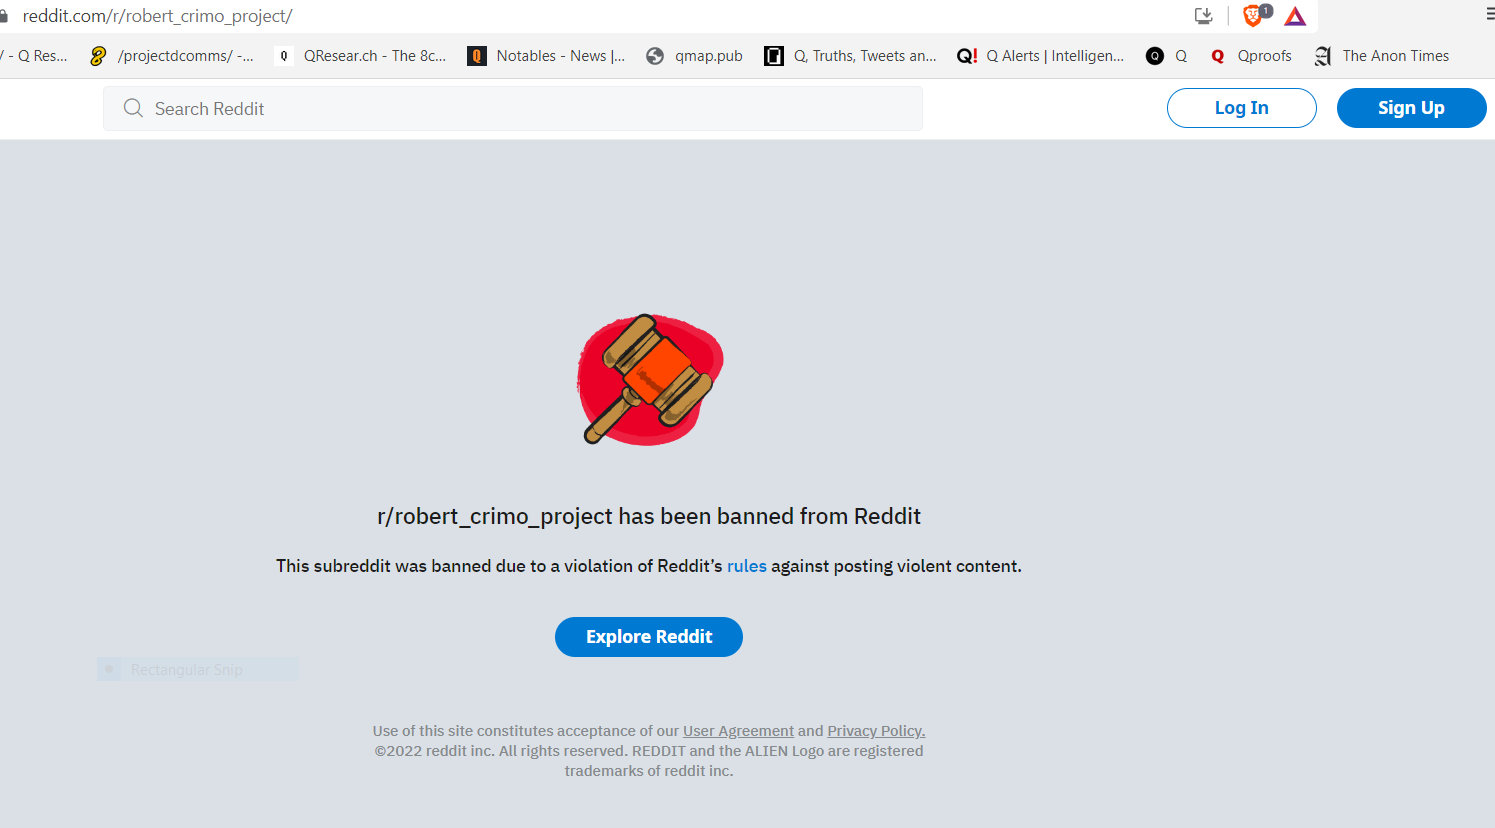Open the qmap.pub globe bookmark
The width and height of the screenshot is (1495, 828).
[695, 56]
